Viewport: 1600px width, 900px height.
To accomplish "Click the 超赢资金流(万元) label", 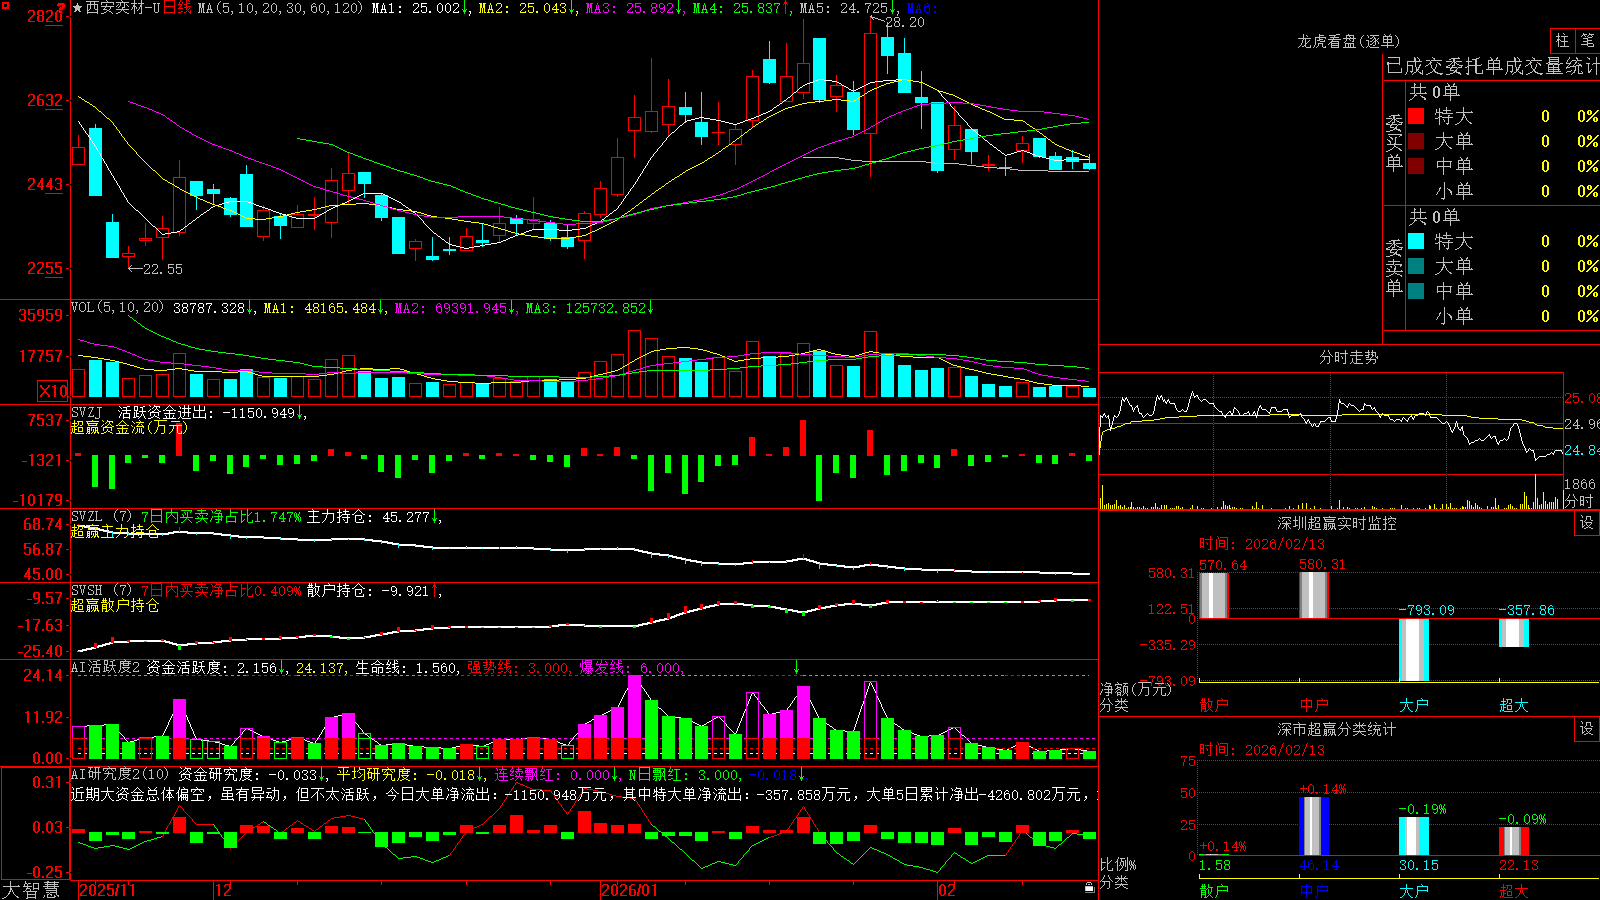I will [129, 427].
